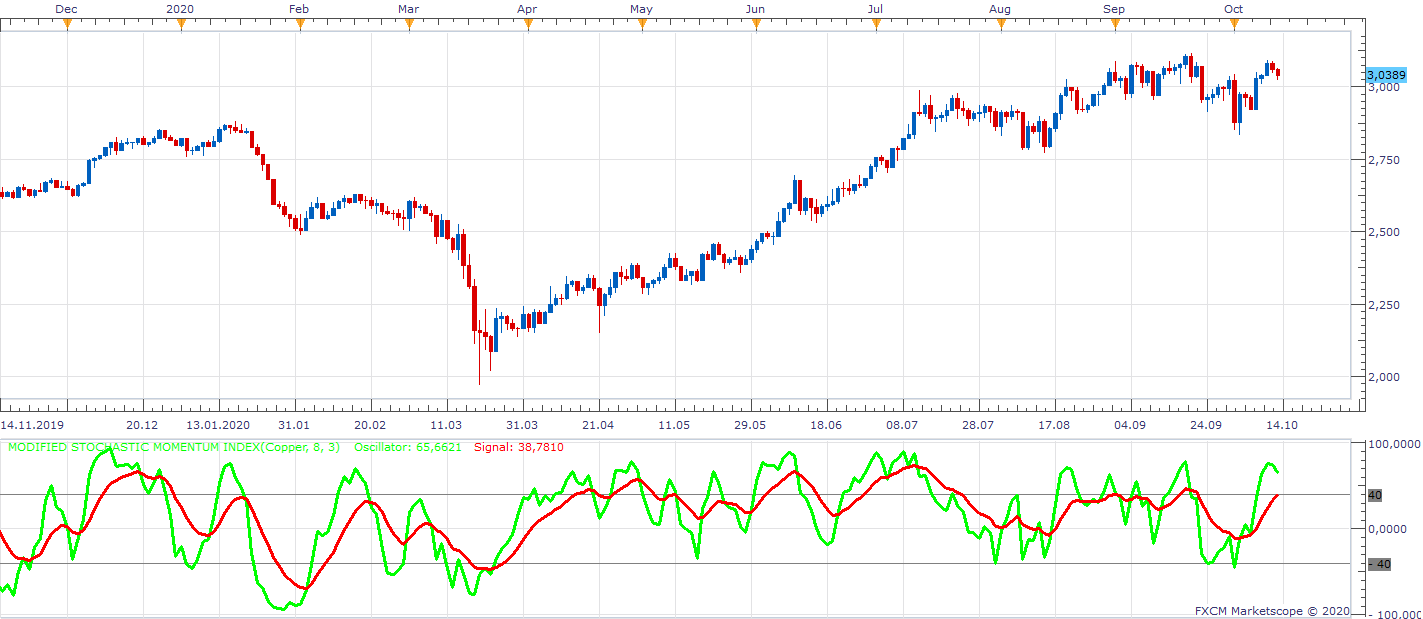Select the upper 40 level label
Screen dimensions: 1423x619
point(1374,495)
